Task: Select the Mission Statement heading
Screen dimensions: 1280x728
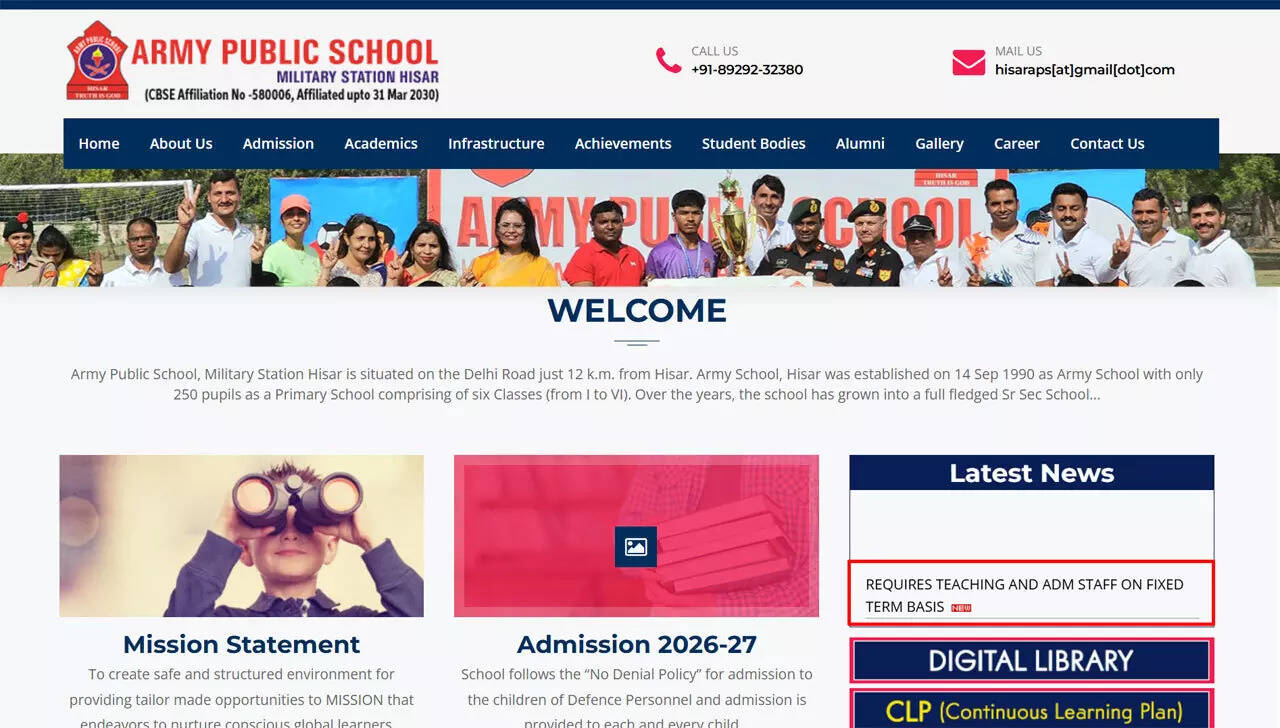Action: (x=240, y=644)
